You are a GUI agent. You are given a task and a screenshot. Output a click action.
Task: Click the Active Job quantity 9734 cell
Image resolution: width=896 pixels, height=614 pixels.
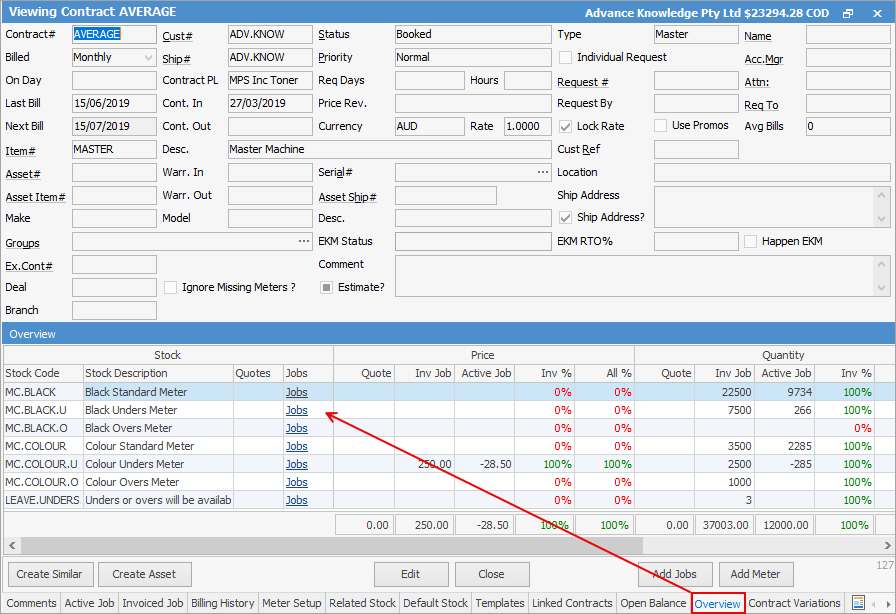[x=786, y=392]
